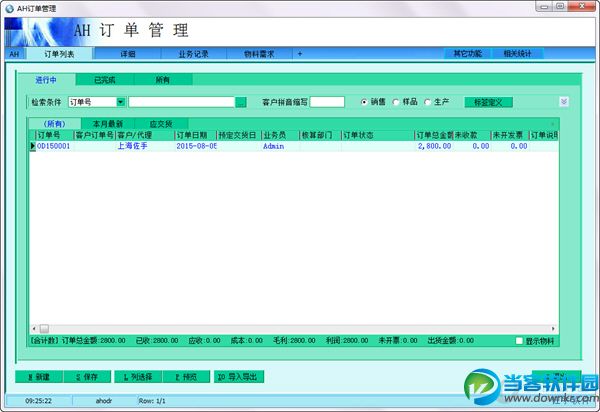Select the 样品 radio button
This screenshot has width=600, height=412.
[x=396, y=102]
